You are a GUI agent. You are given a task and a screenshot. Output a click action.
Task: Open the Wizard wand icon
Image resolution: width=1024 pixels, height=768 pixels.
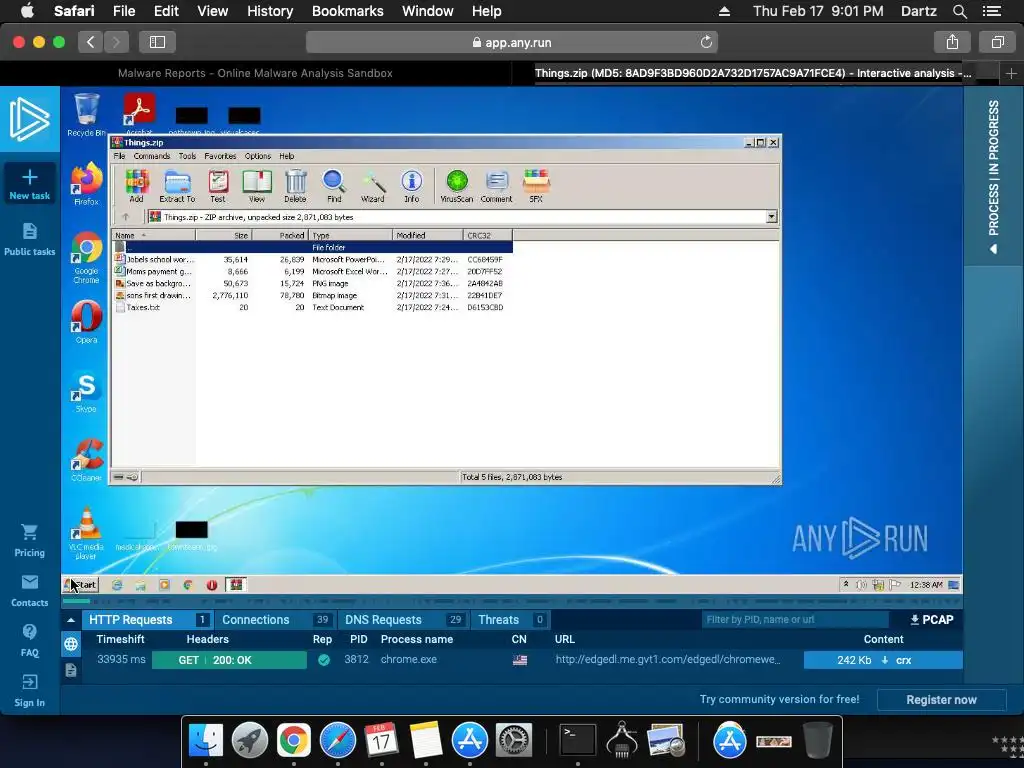tap(373, 185)
